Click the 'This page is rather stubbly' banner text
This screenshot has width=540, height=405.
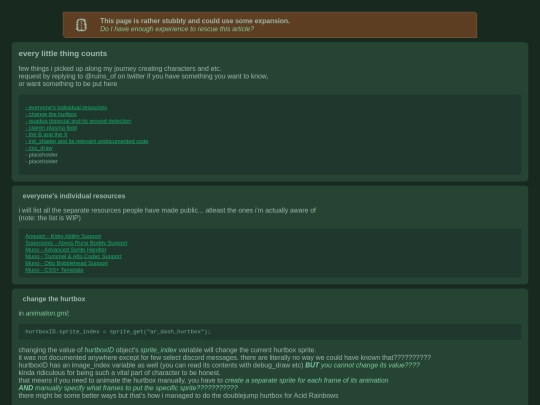tap(195, 21)
